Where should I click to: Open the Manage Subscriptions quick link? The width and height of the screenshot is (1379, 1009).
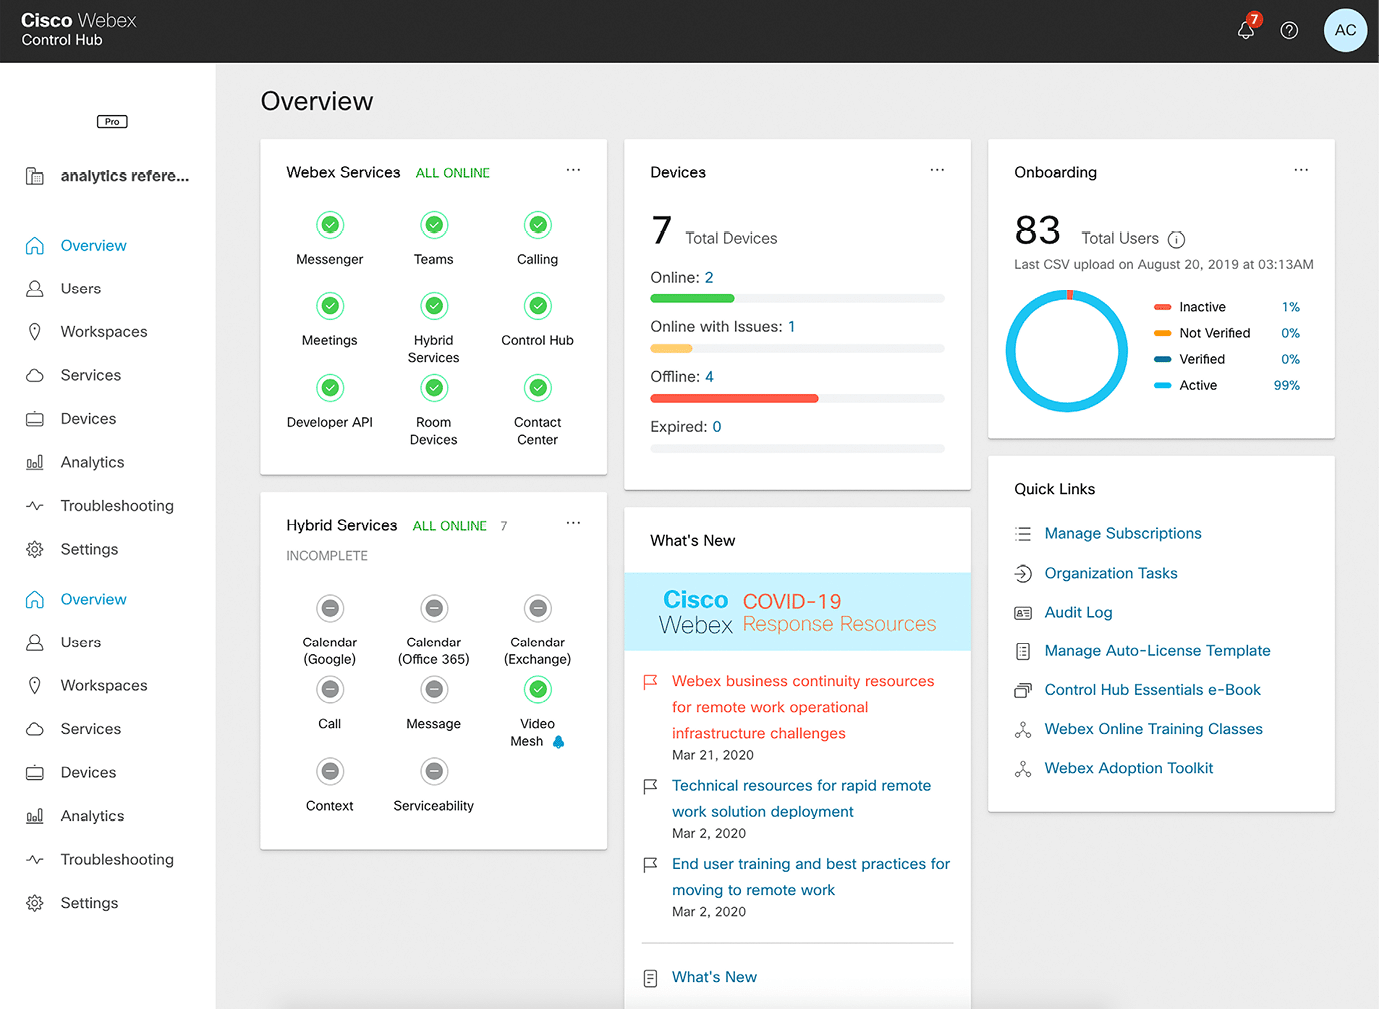[1123, 534]
